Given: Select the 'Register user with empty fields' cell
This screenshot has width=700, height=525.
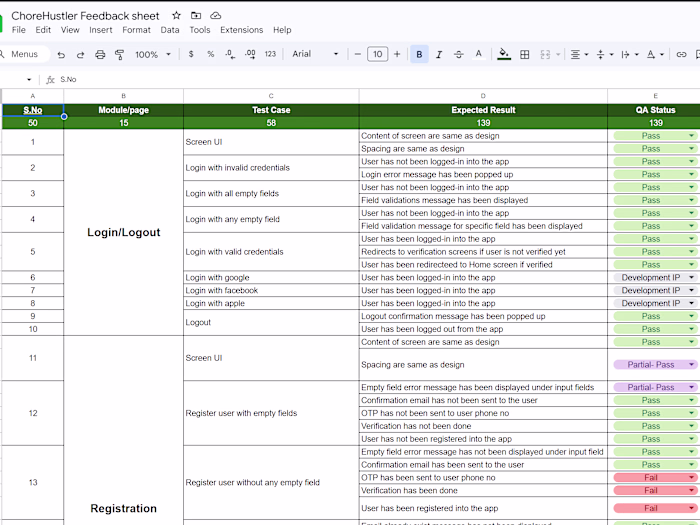Looking at the screenshot, I should click(271, 413).
